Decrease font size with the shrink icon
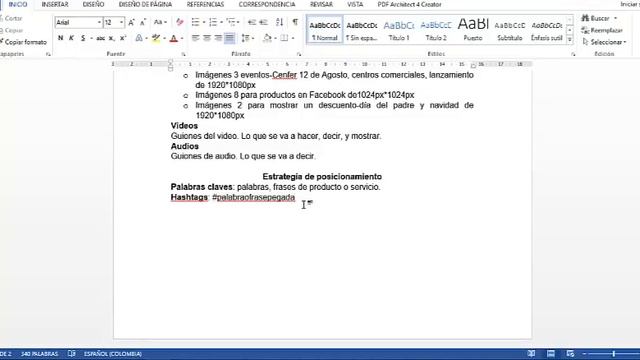 142,22
